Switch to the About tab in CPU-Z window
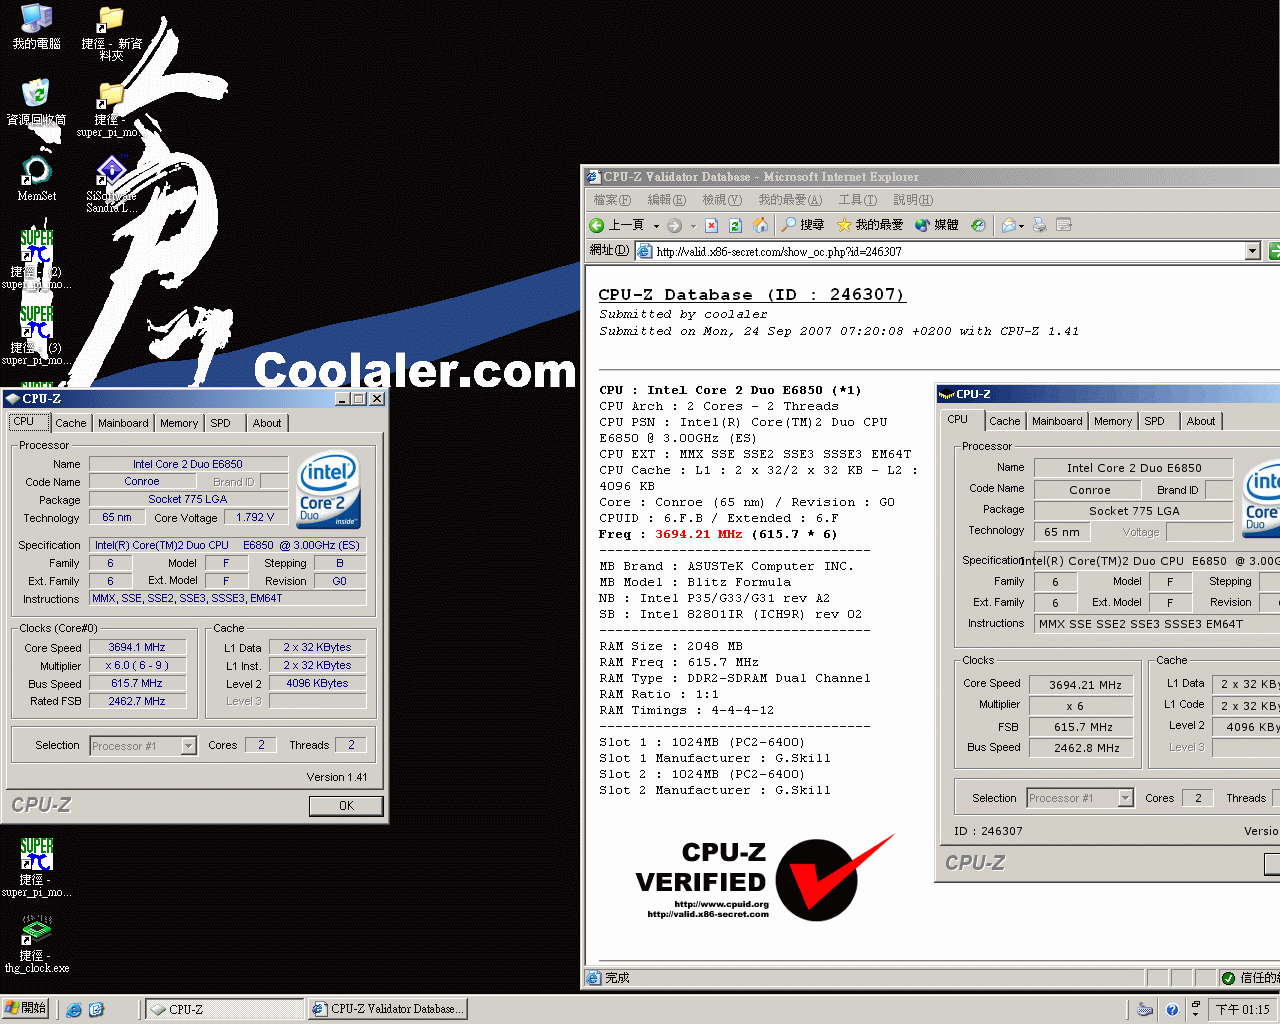This screenshot has width=1280, height=1024. point(267,423)
